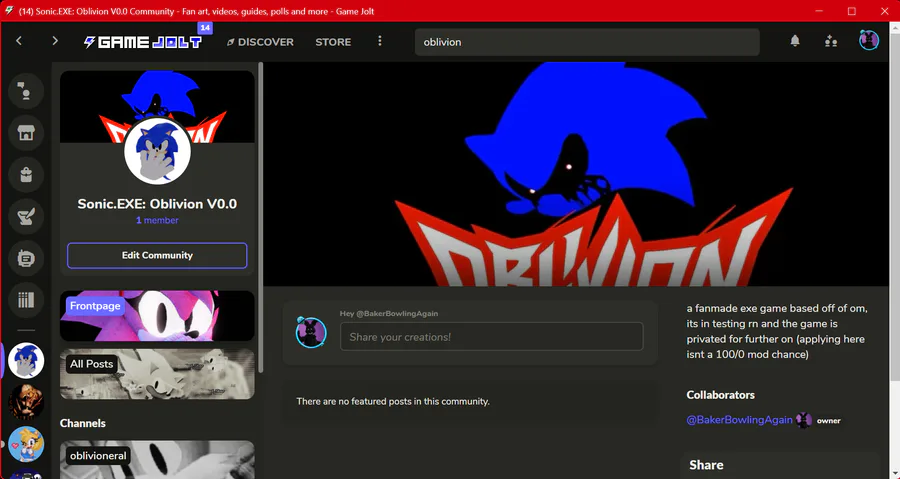Screen dimensions: 900x479
Task: Open notifications bell
Action: coord(794,41)
